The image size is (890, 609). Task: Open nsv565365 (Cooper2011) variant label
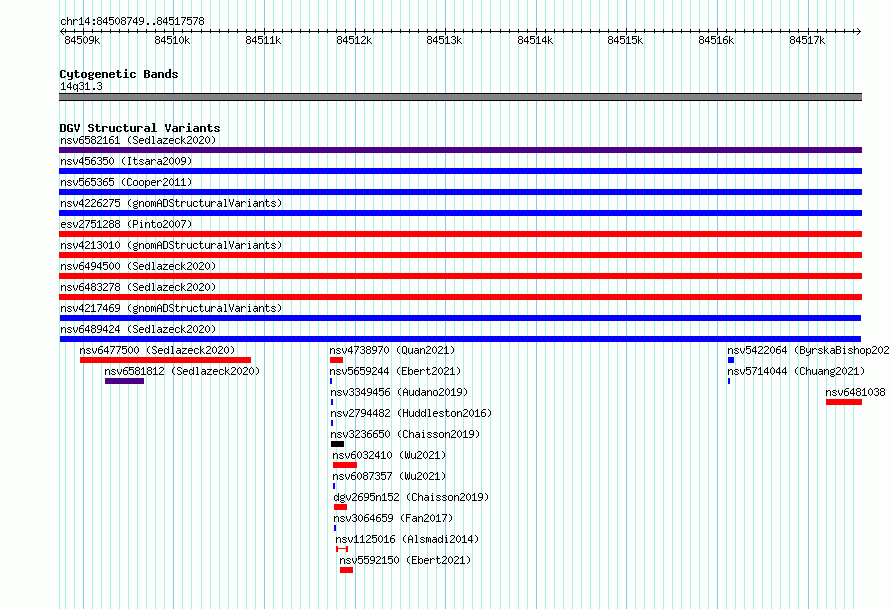[126, 182]
